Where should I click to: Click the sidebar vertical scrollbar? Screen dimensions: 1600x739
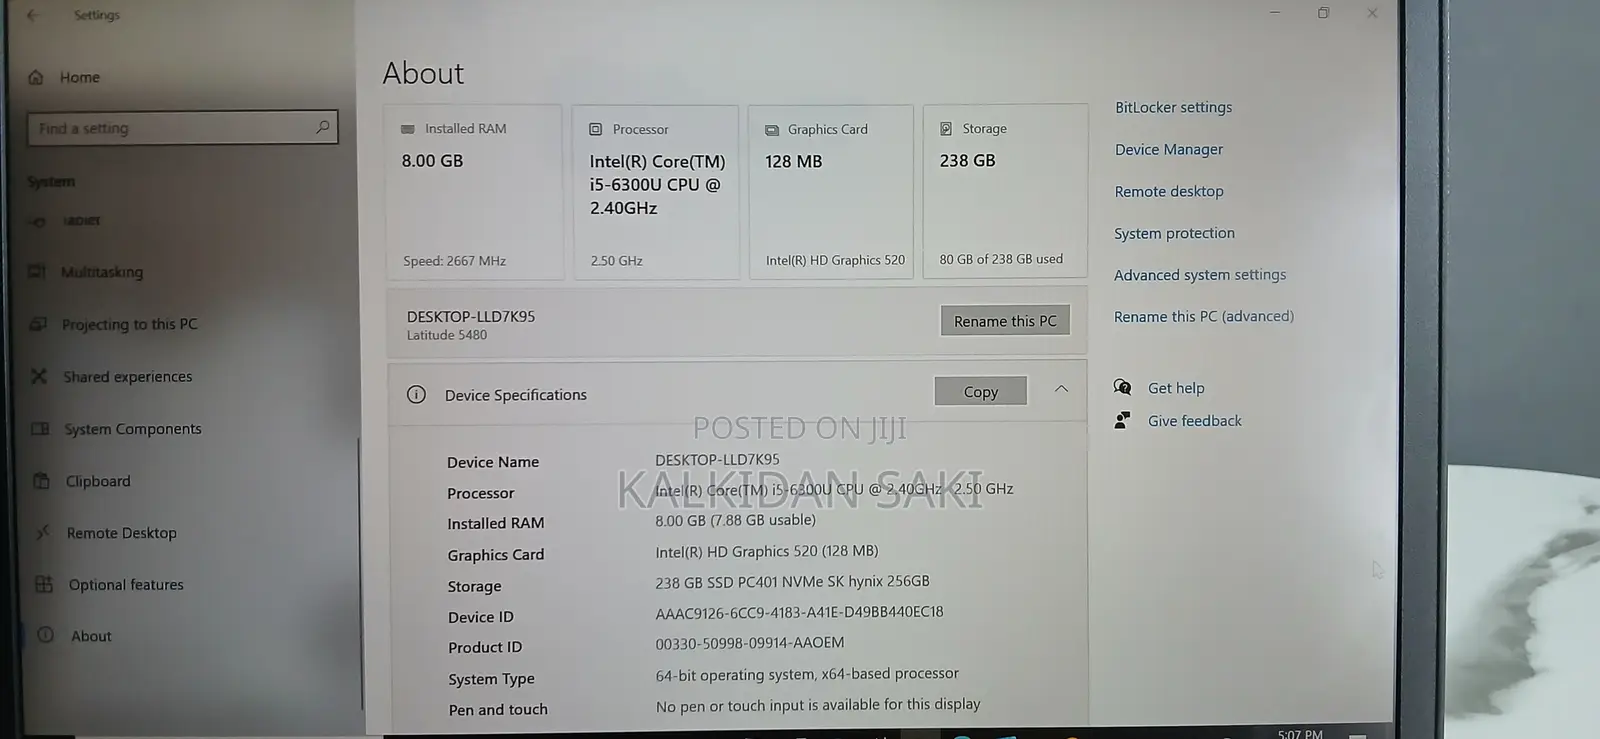click(360, 573)
